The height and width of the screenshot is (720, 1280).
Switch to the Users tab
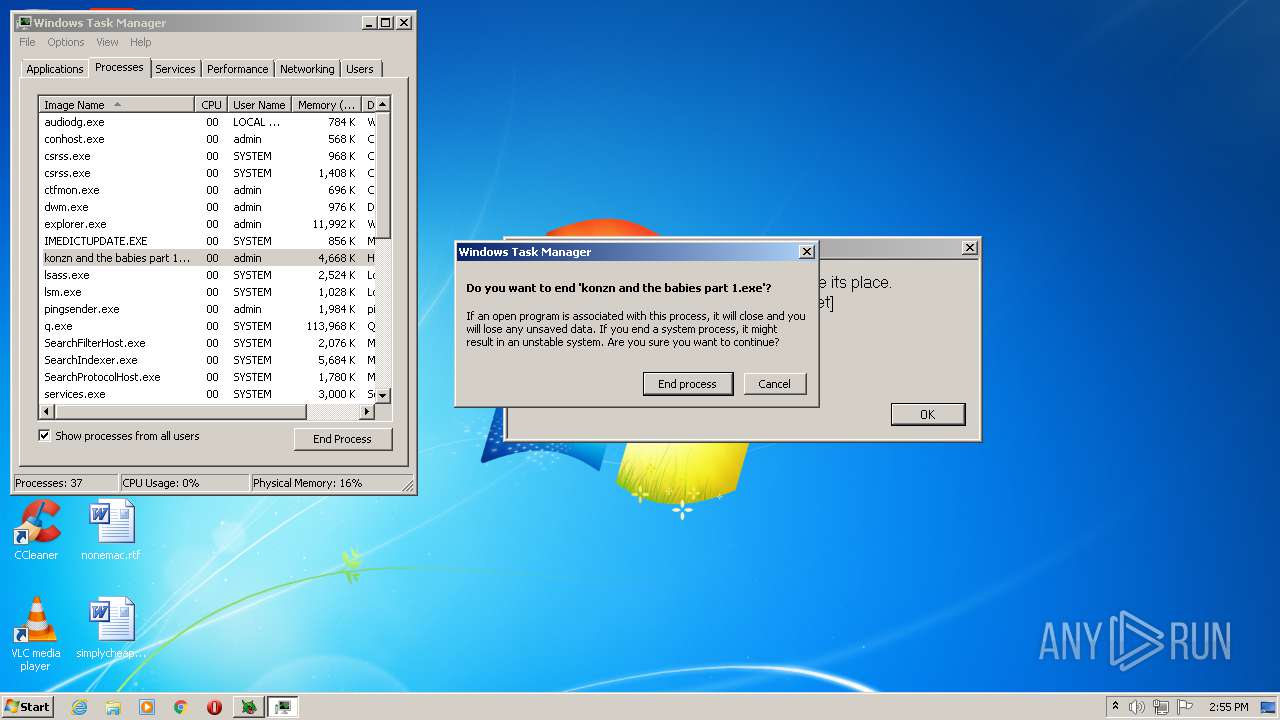pos(360,69)
